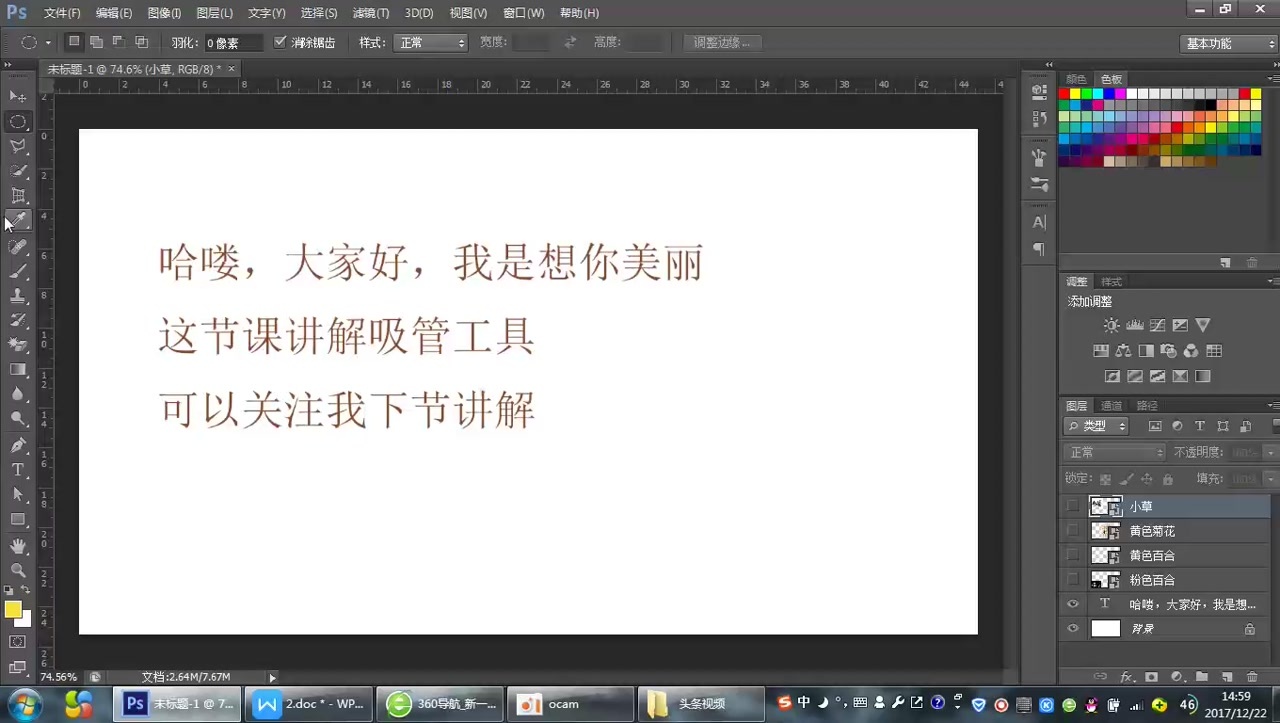Screen dimensions: 1280x723
Task: Select the Brush tool
Action: [x=18, y=271]
